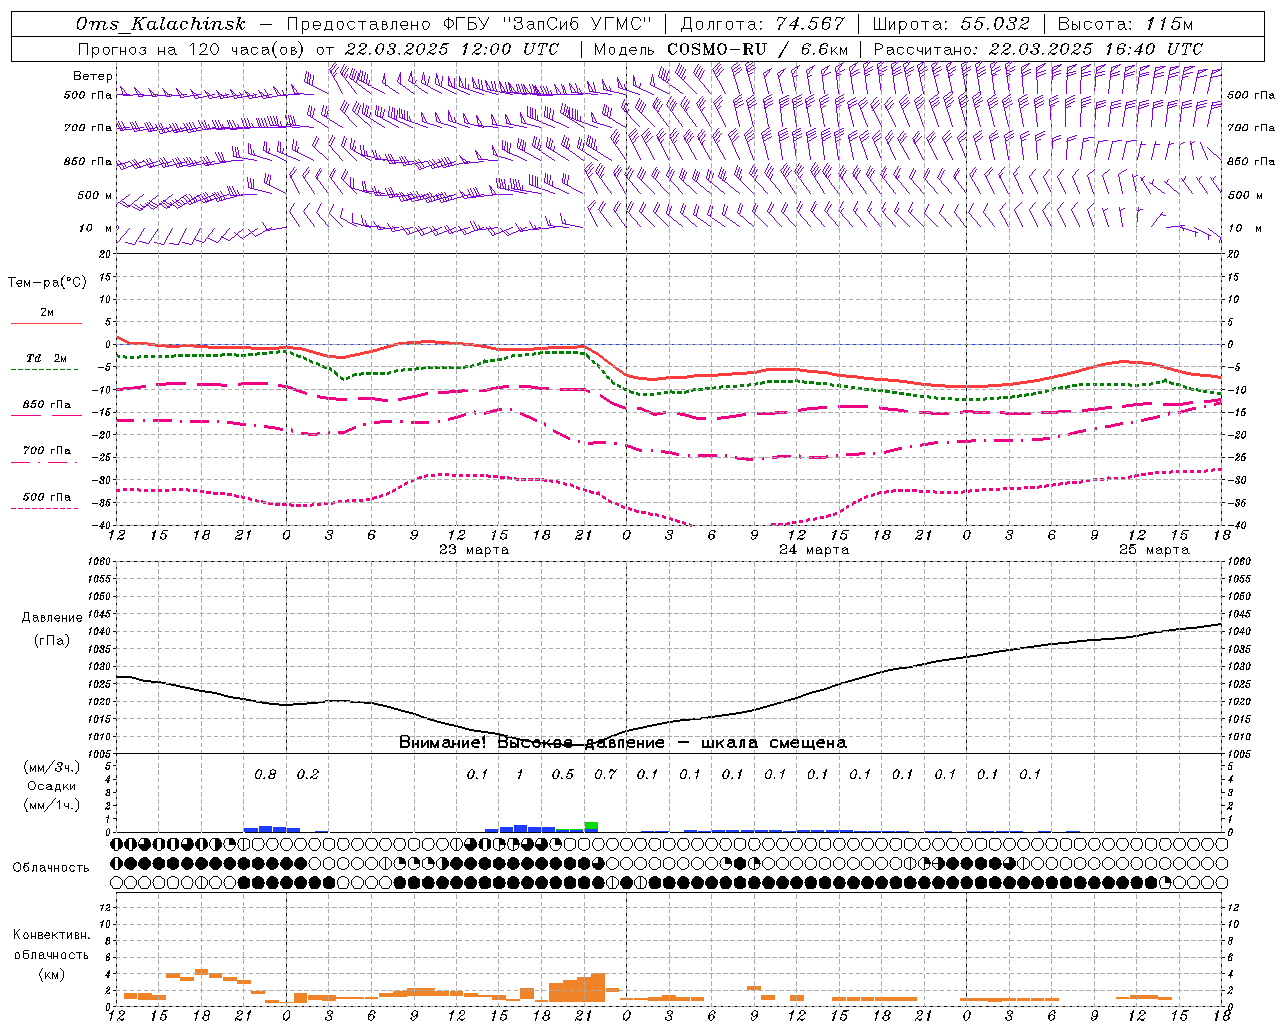This screenshot has height=1024, width=1280.
Task: Click "Рассчитано: 22.03.2025 16:40 UTC" text
Action: 1038,49
